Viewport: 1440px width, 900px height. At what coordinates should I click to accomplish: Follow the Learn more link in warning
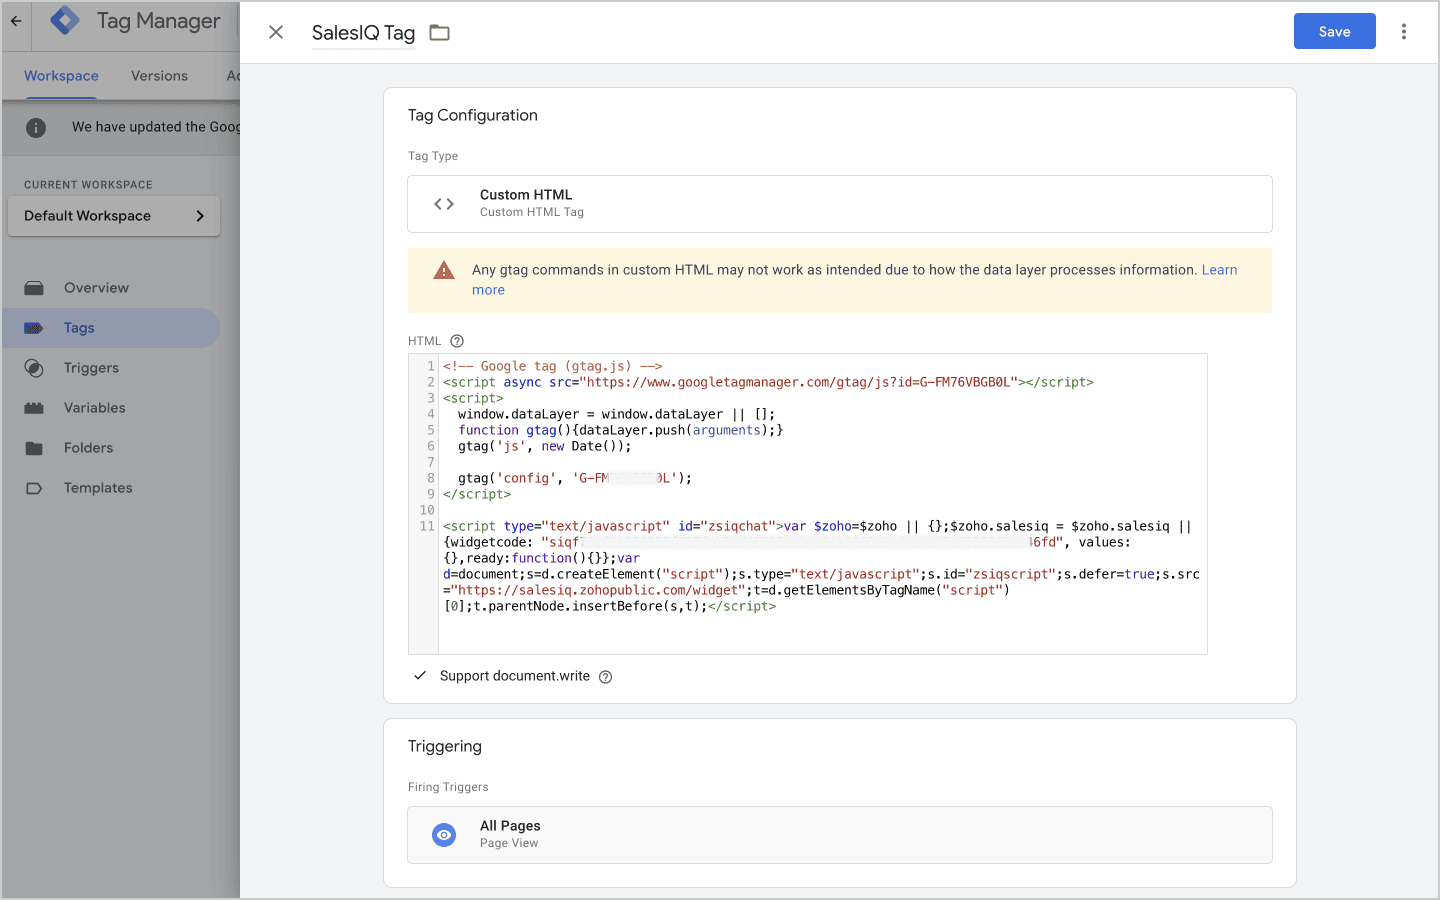(x=1219, y=270)
